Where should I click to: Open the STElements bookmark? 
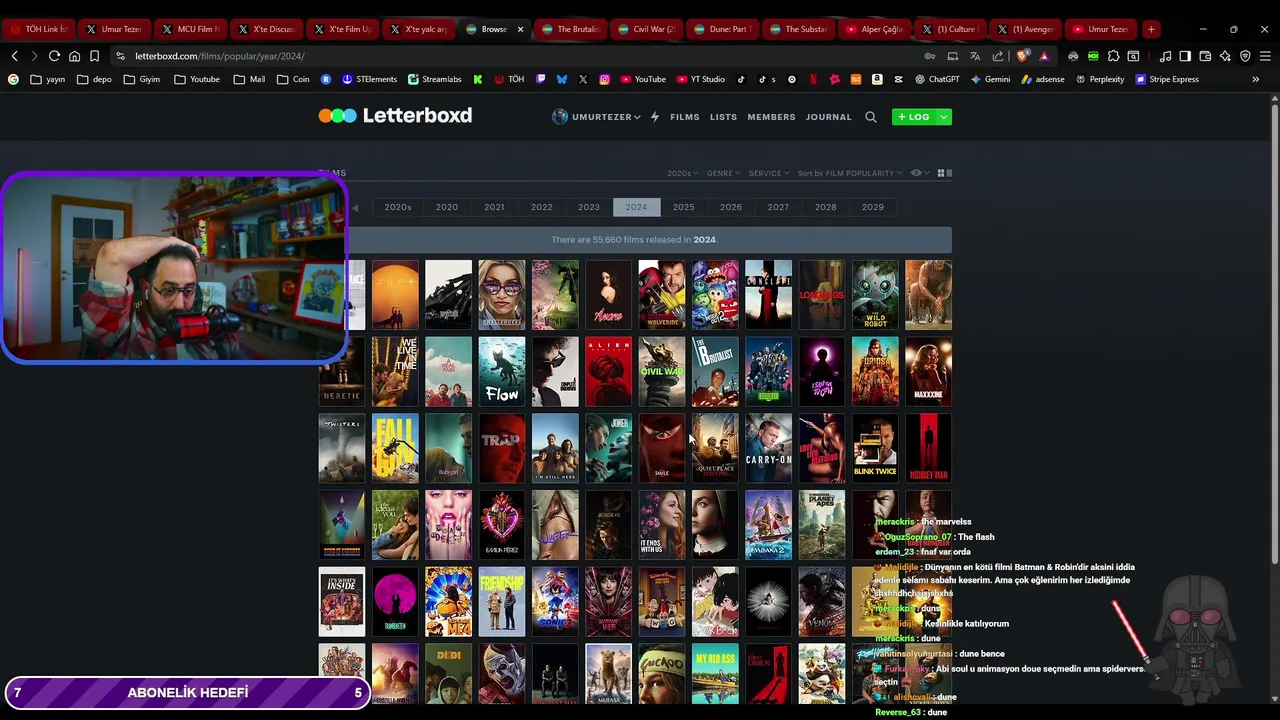[x=369, y=79]
